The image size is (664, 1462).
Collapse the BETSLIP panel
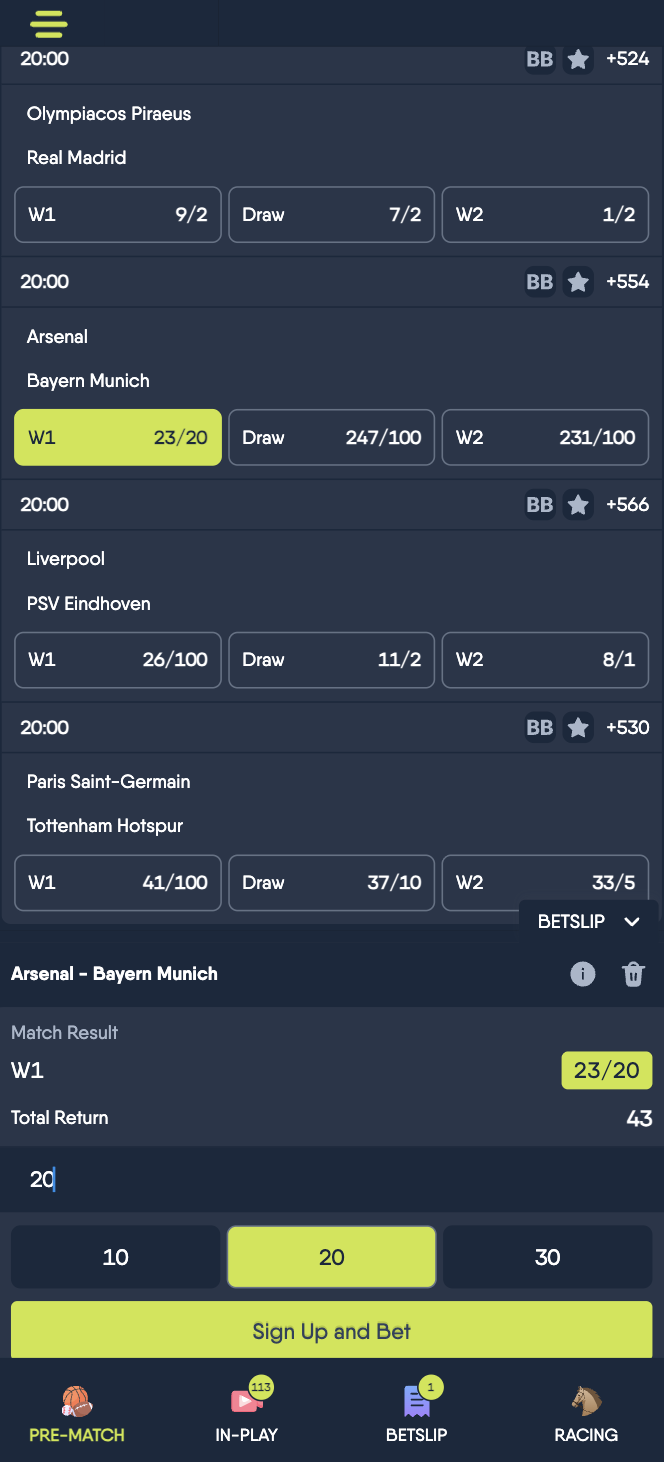click(x=631, y=921)
